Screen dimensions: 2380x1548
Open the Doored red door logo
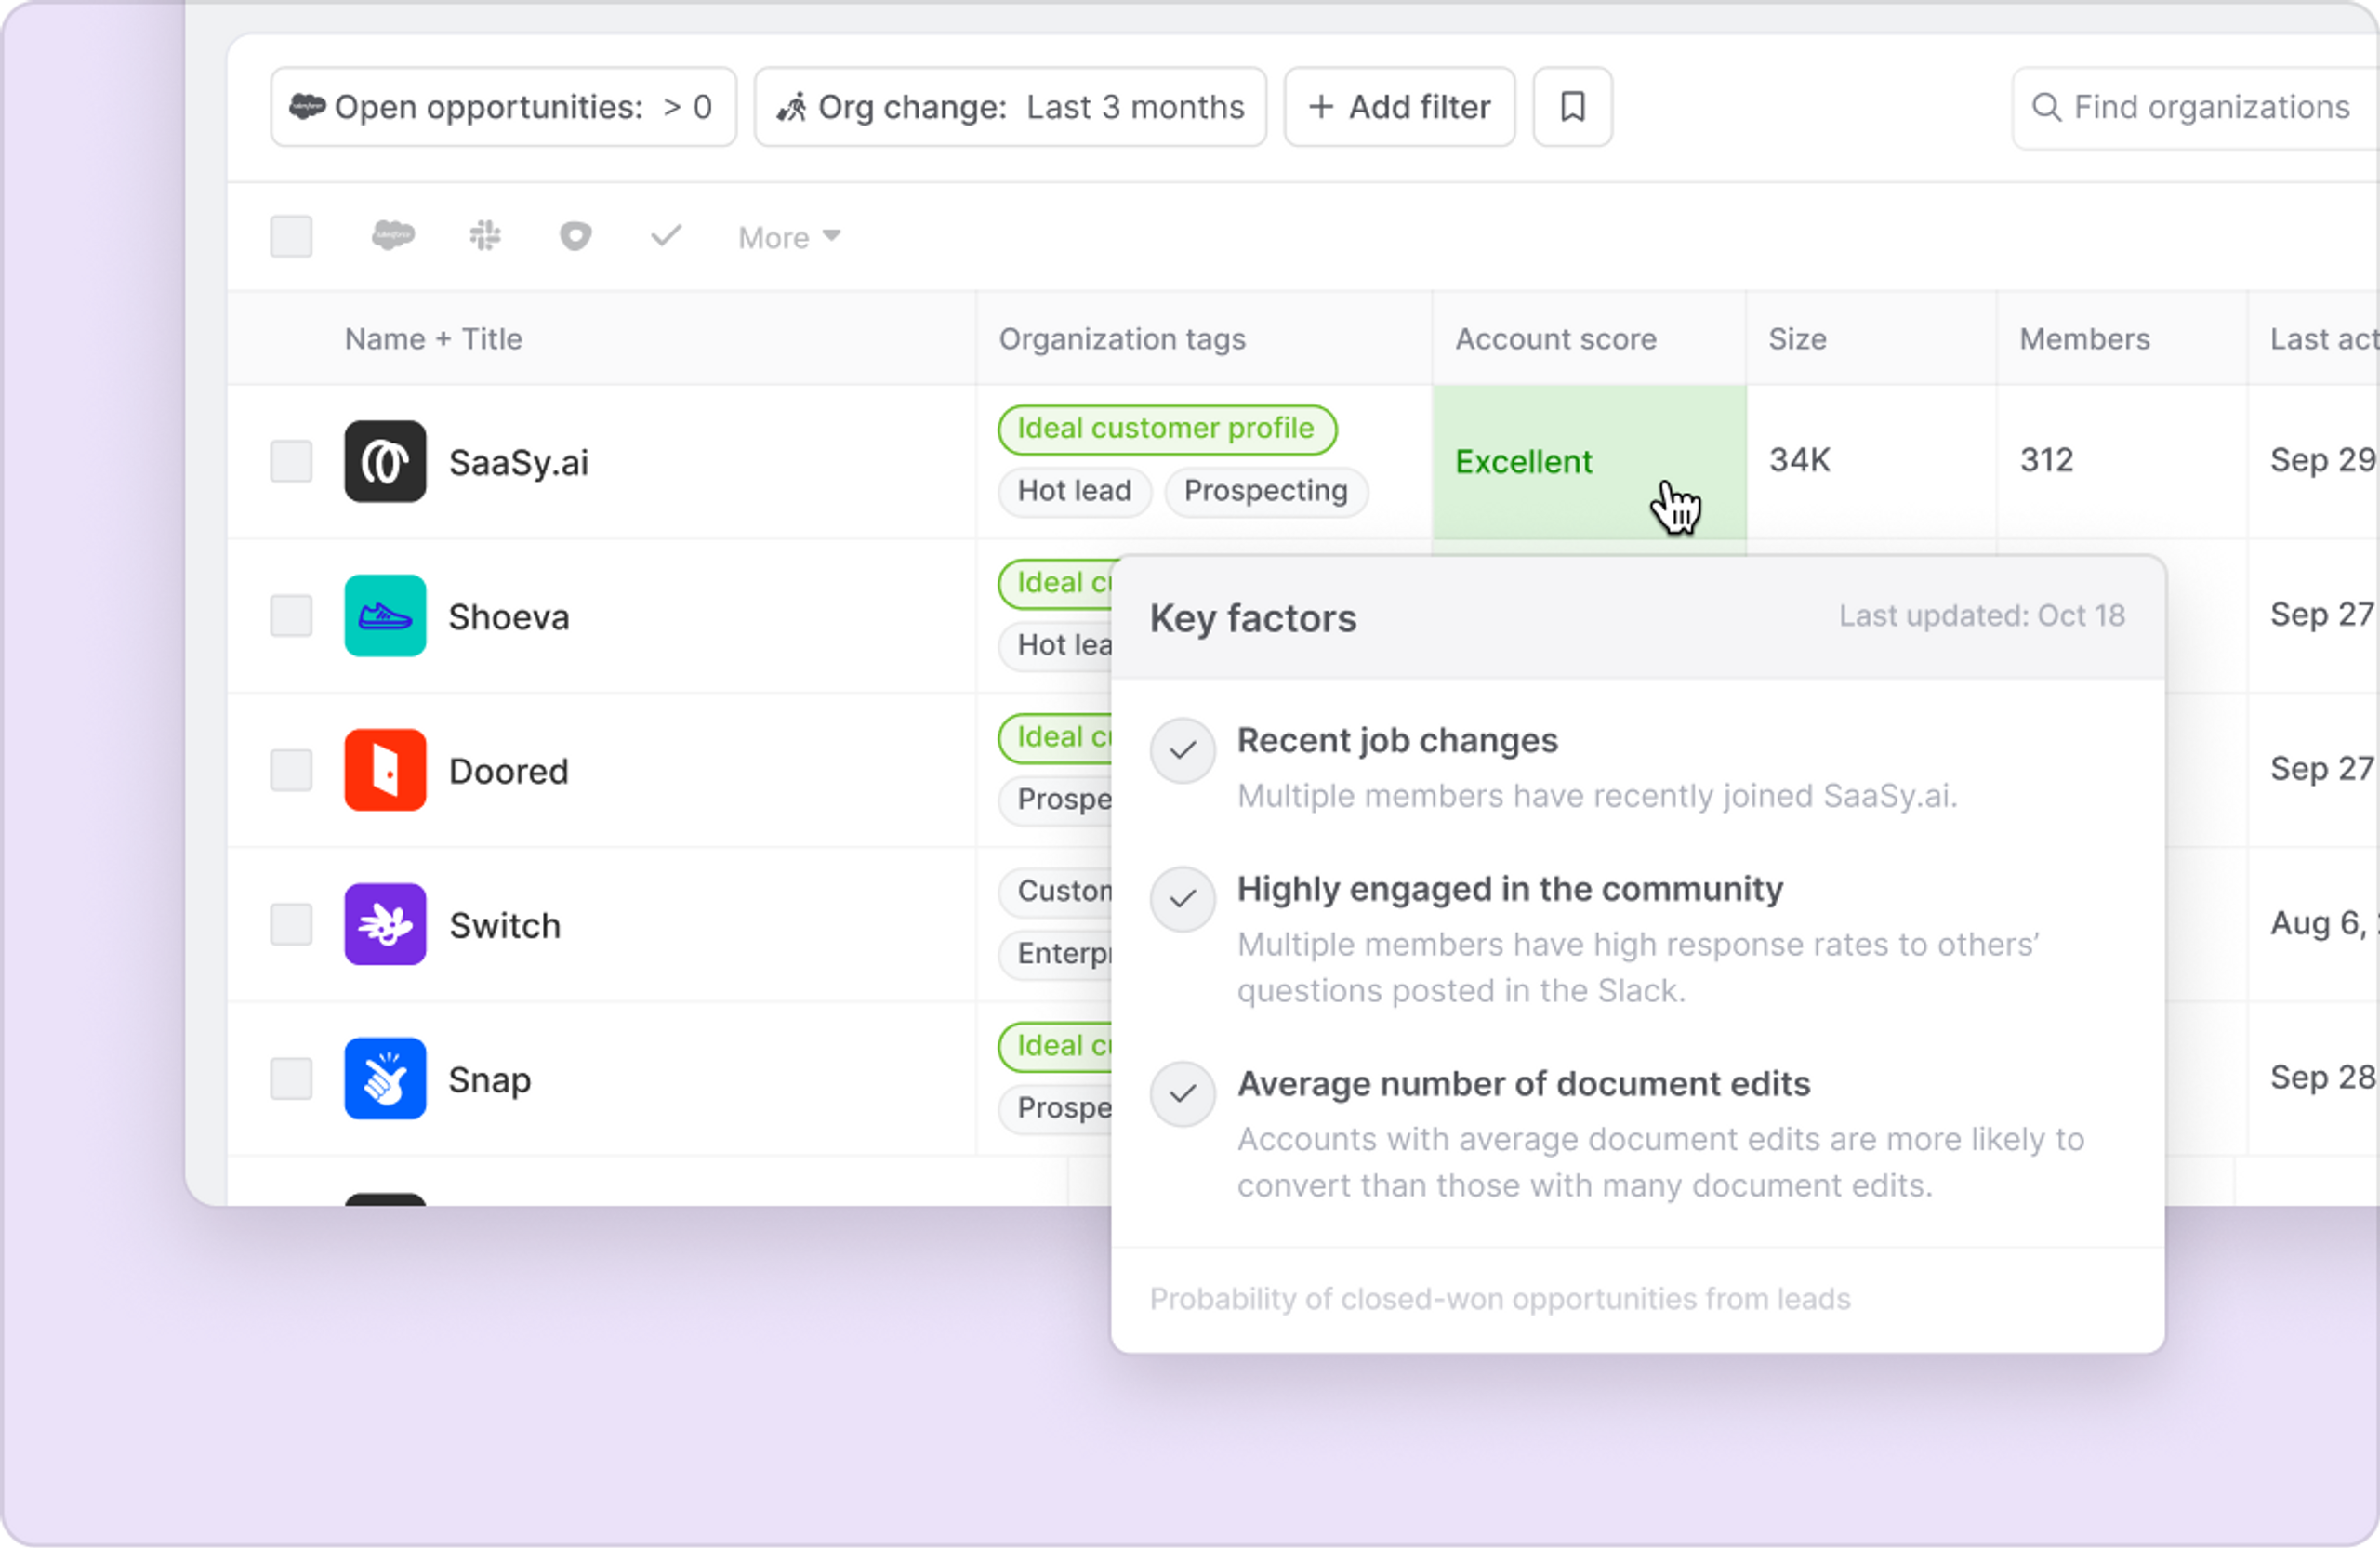pyautogui.click(x=385, y=770)
